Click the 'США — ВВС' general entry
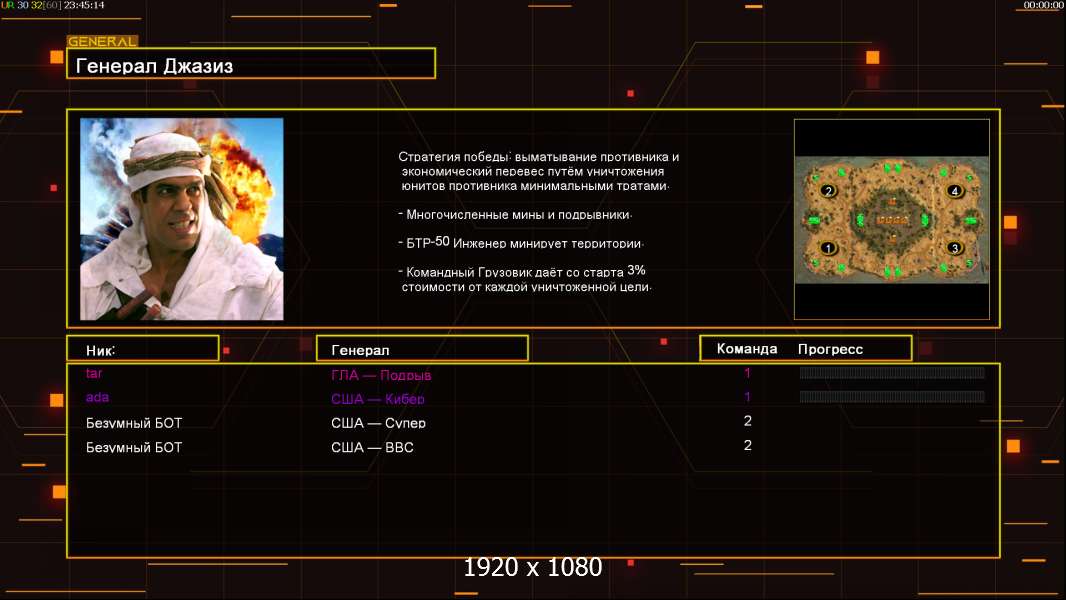 click(x=372, y=447)
